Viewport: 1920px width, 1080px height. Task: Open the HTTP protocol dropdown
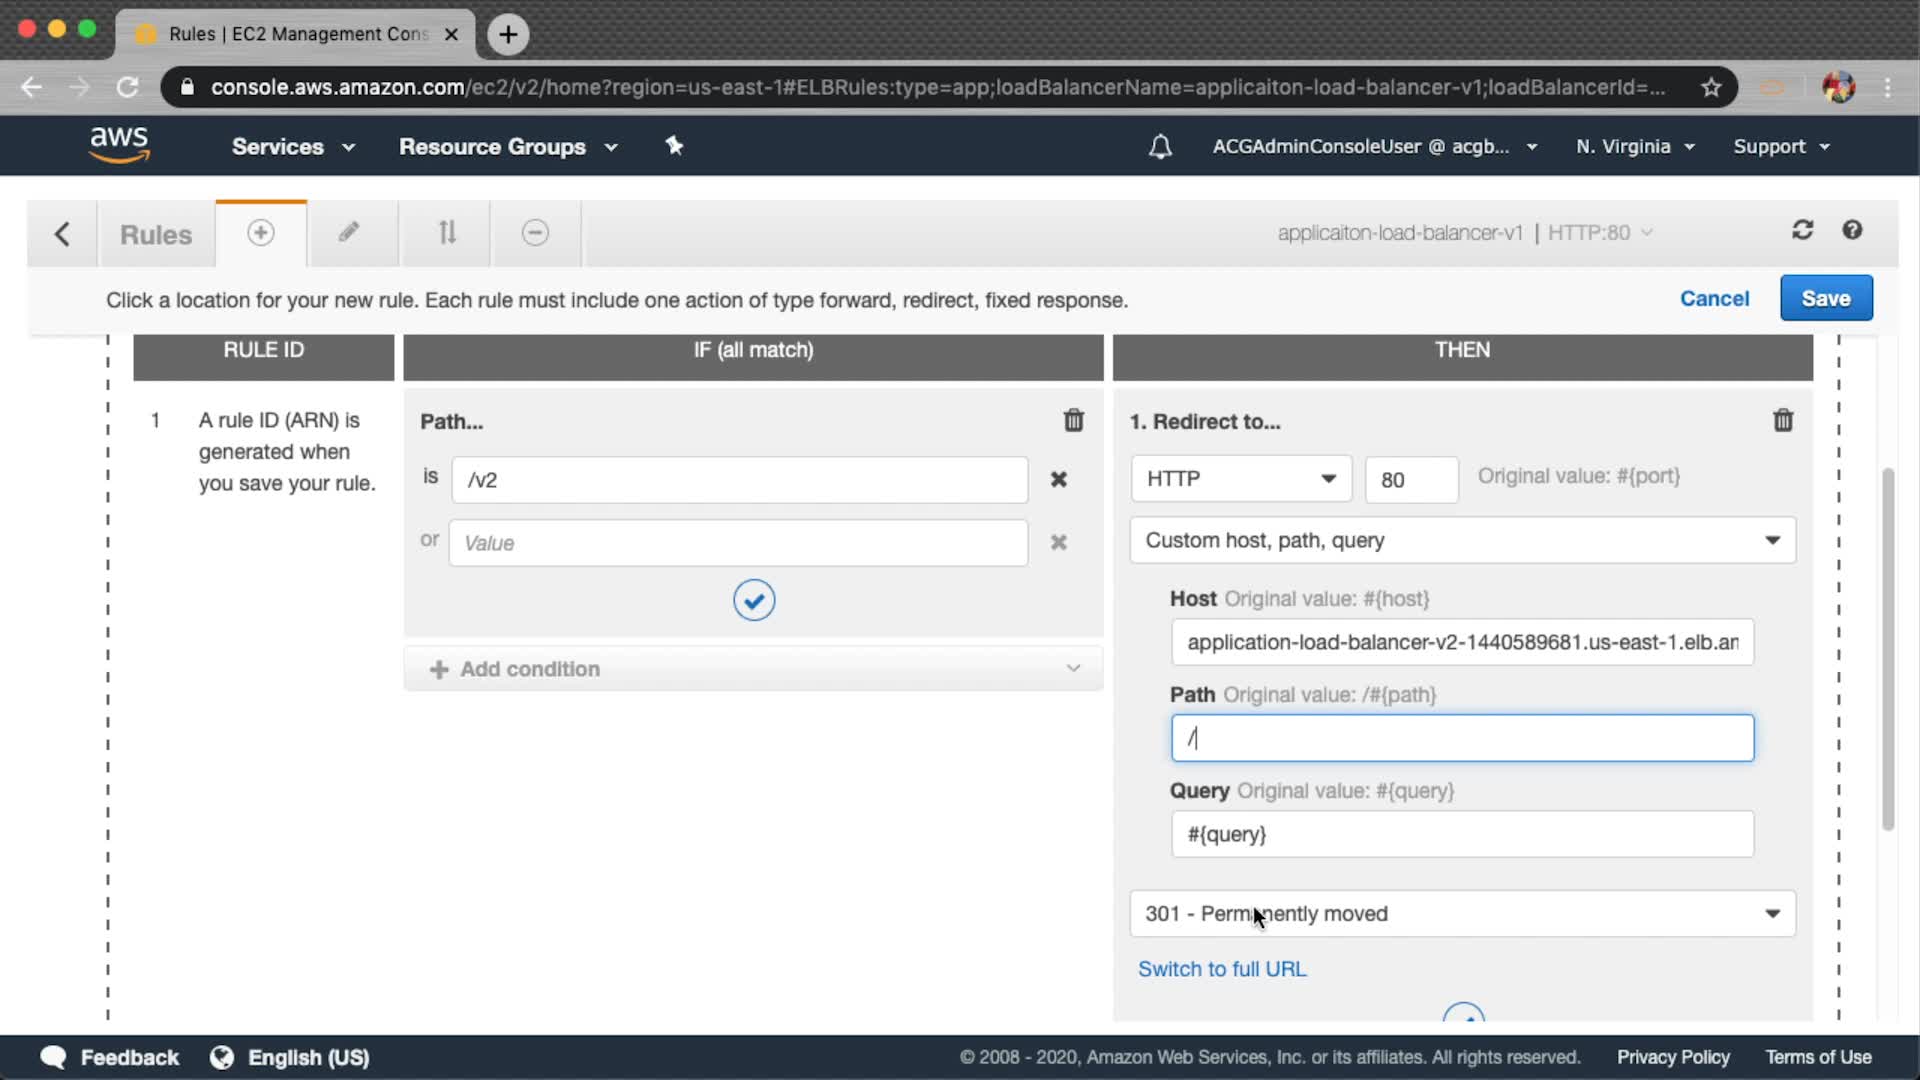point(1240,479)
